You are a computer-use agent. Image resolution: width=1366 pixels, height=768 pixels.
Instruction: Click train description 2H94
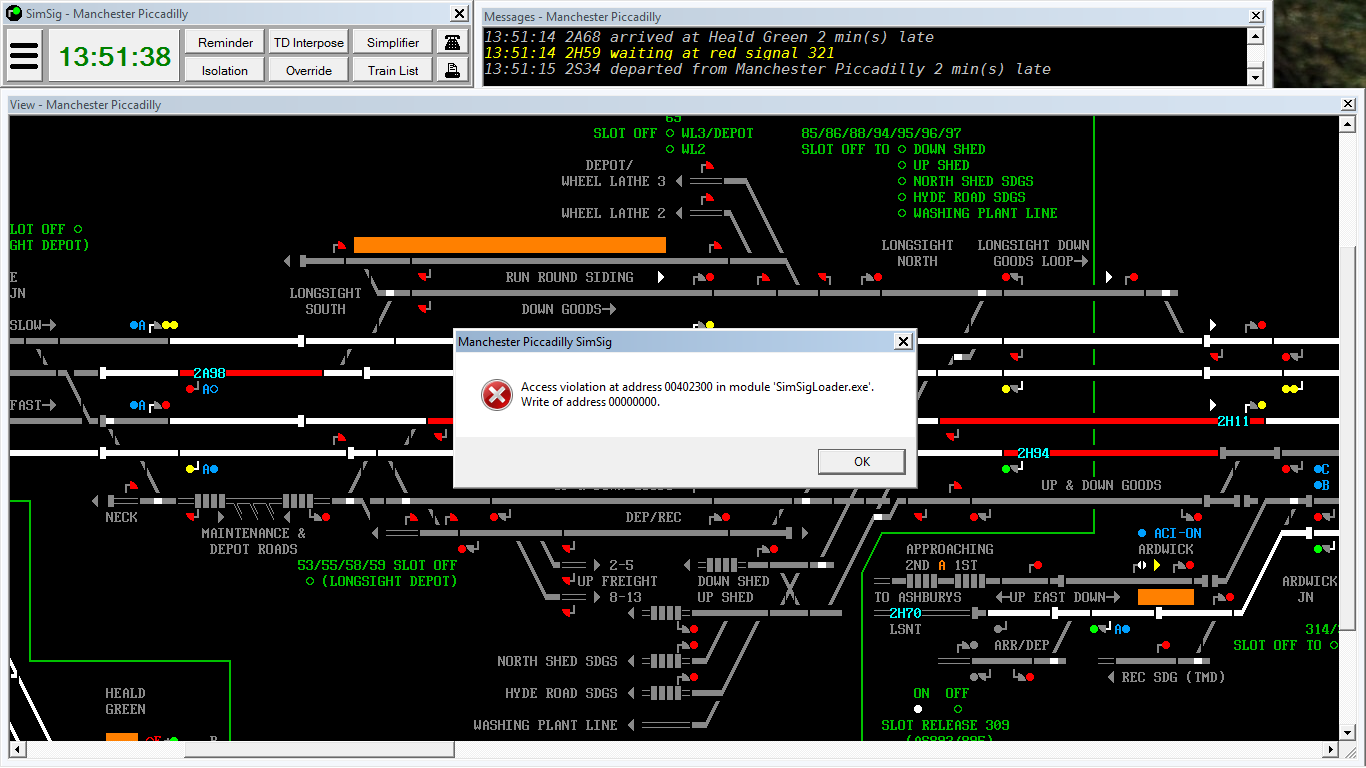[x=1033, y=453]
